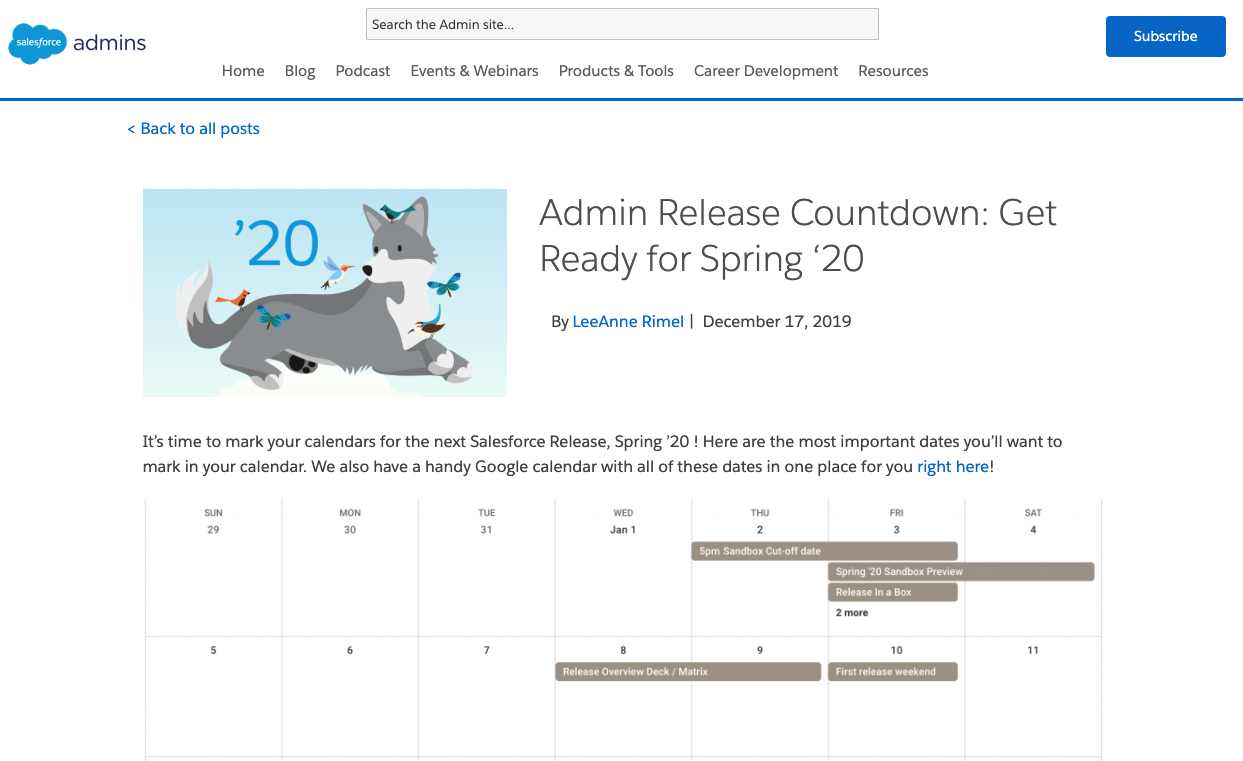Click calendar date 6
The height and width of the screenshot is (761, 1243).
pyautogui.click(x=350, y=650)
